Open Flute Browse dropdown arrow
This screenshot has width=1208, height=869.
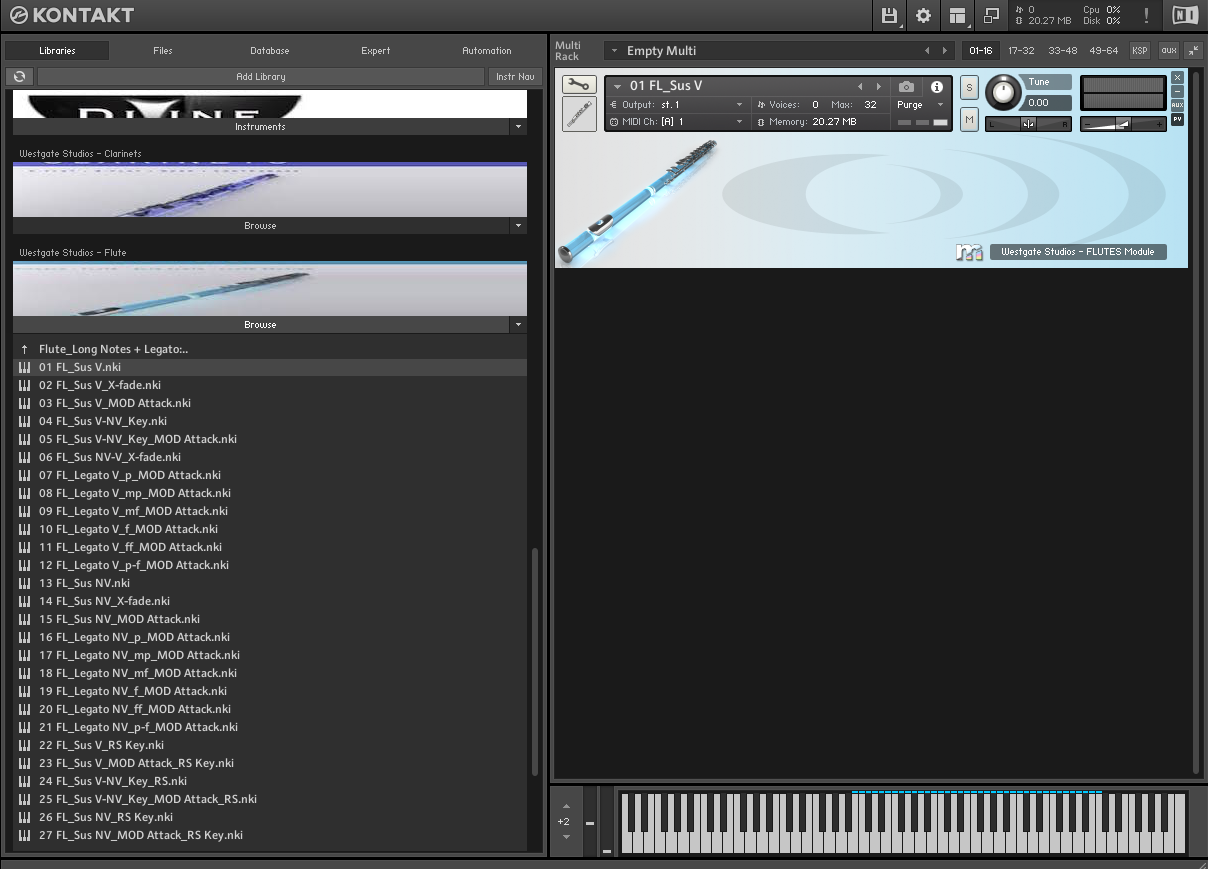click(518, 325)
